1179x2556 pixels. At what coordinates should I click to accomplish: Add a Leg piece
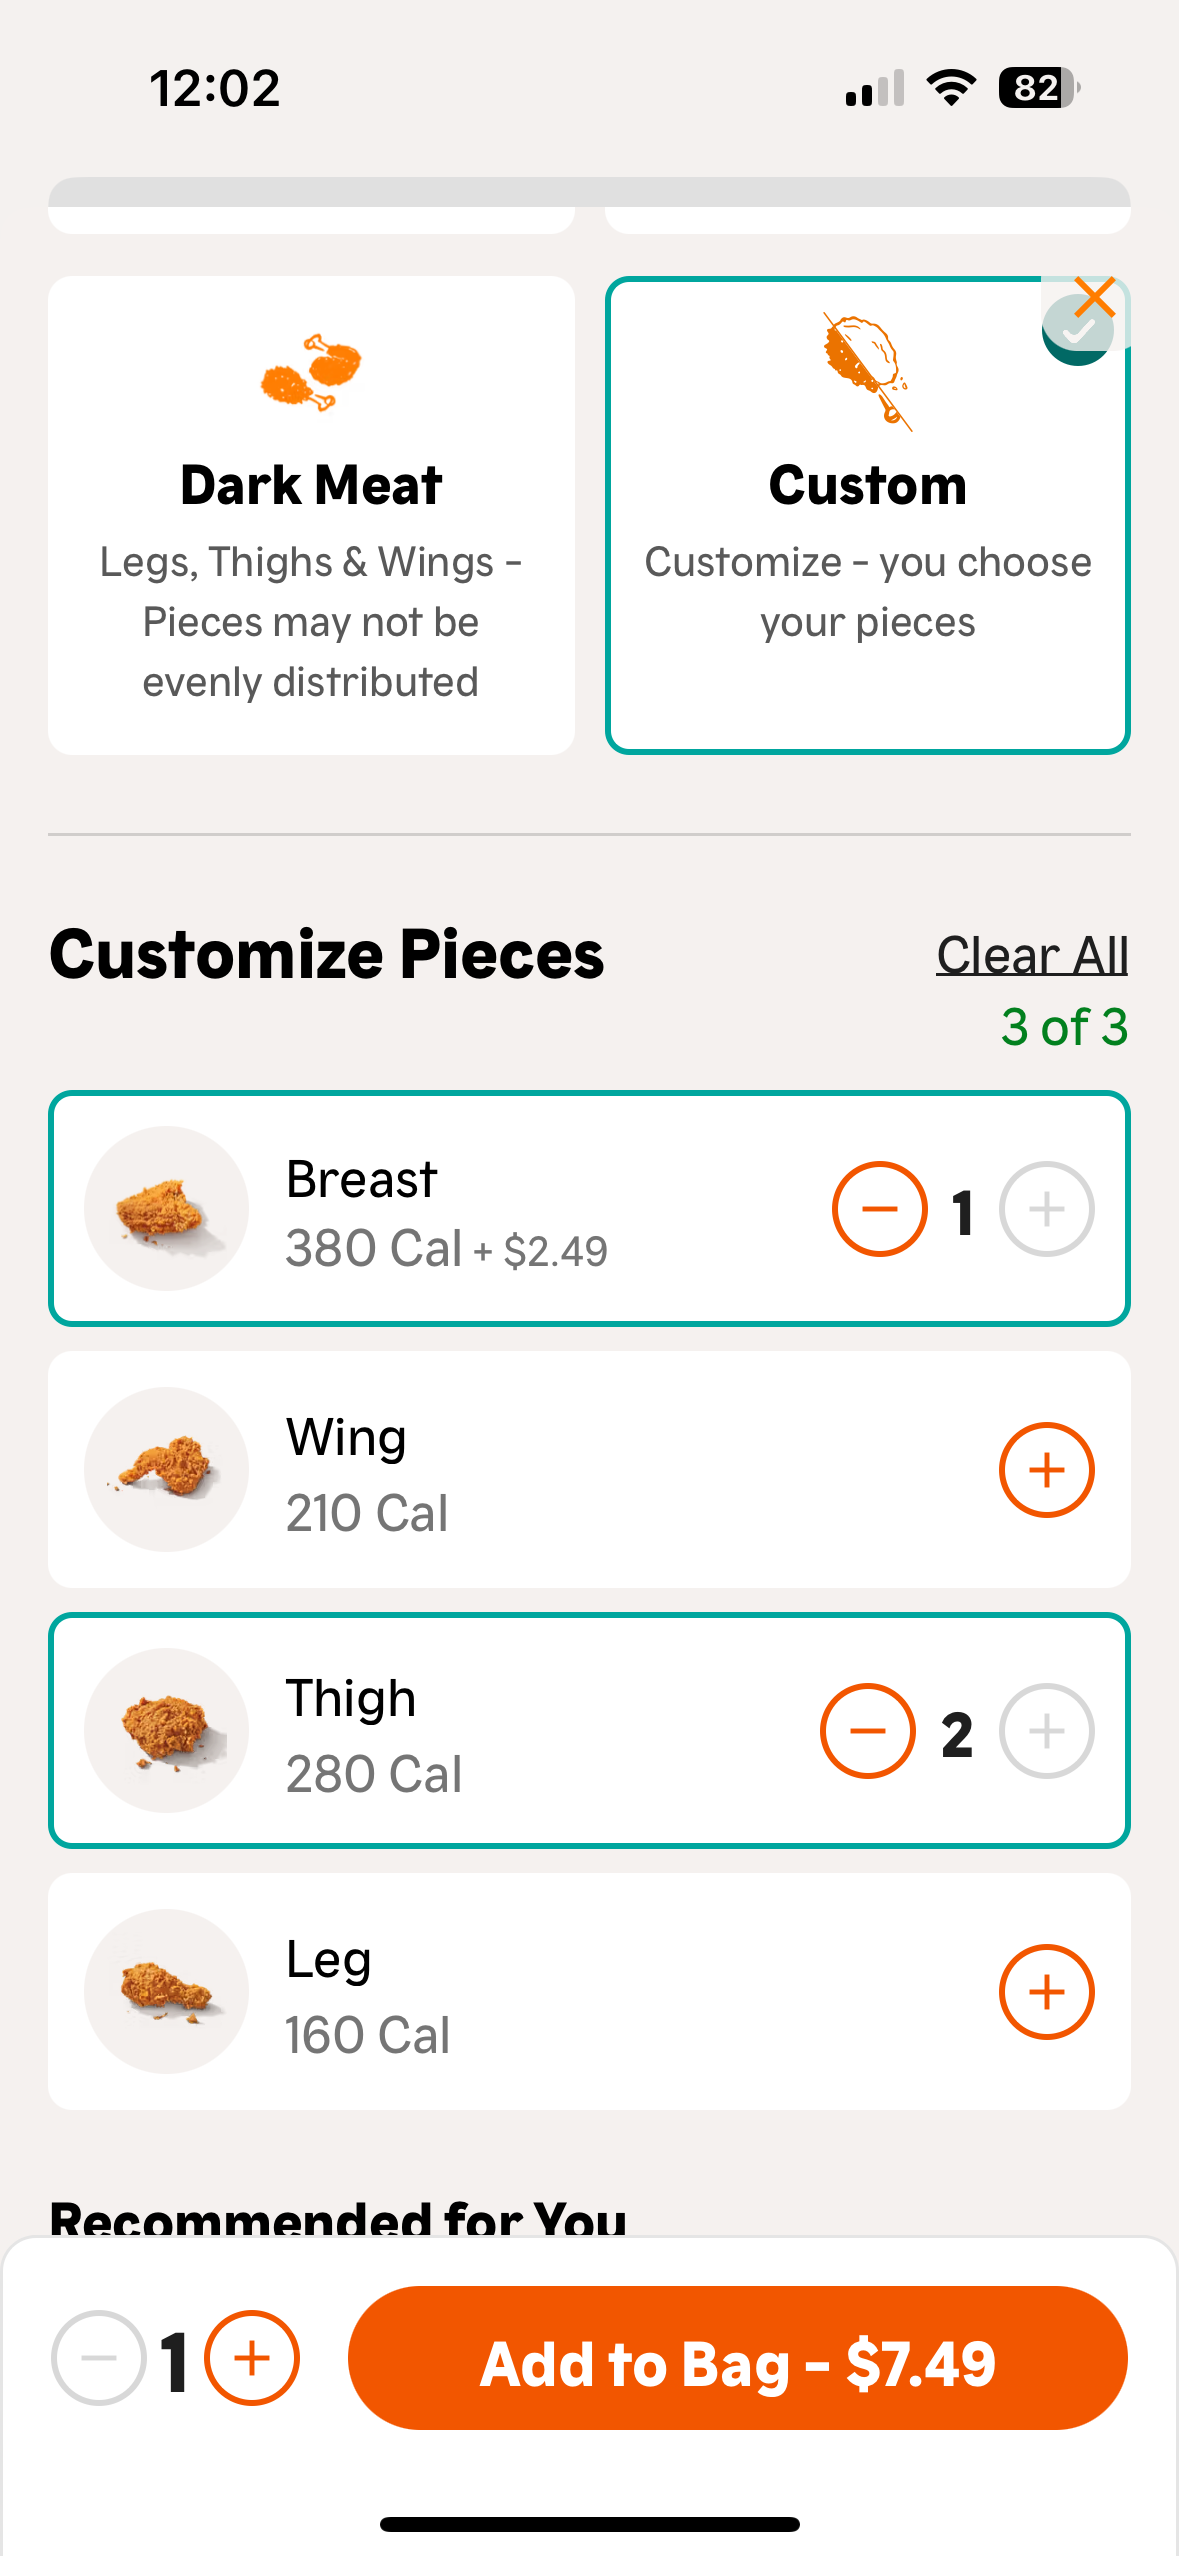tap(1046, 1992)
